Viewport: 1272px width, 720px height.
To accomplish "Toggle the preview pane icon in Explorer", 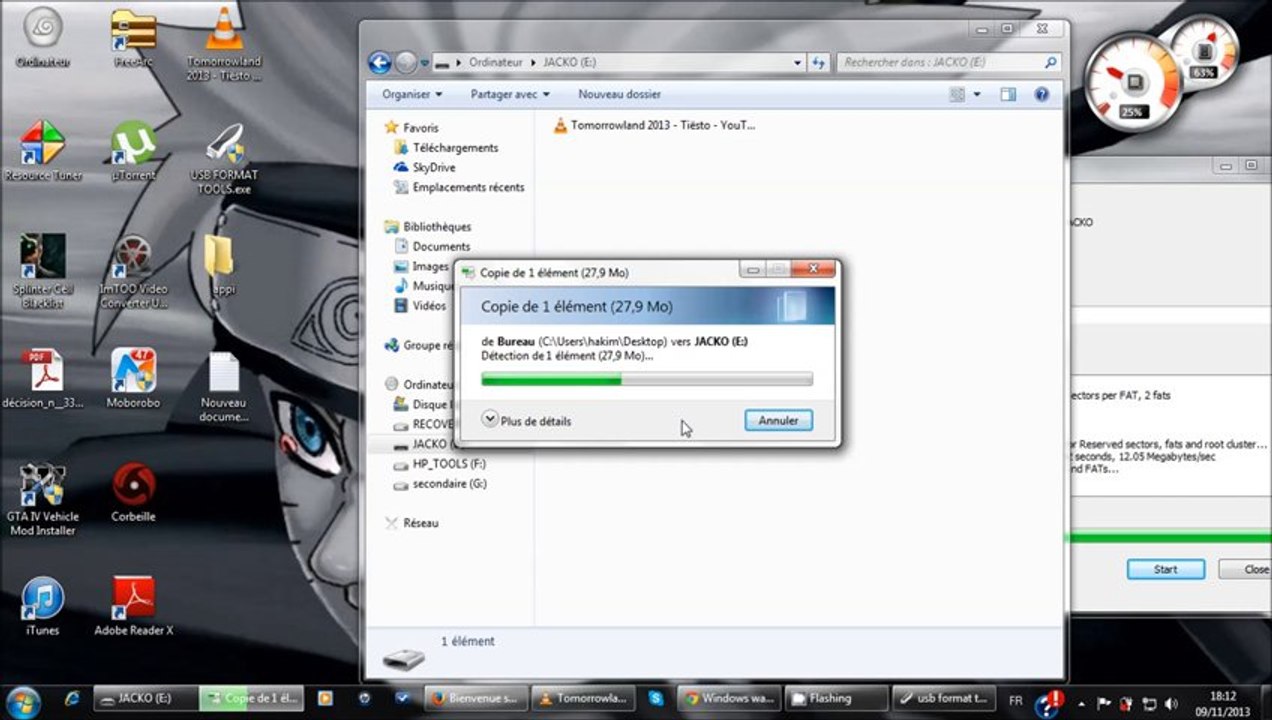I will coord(1008,94).
